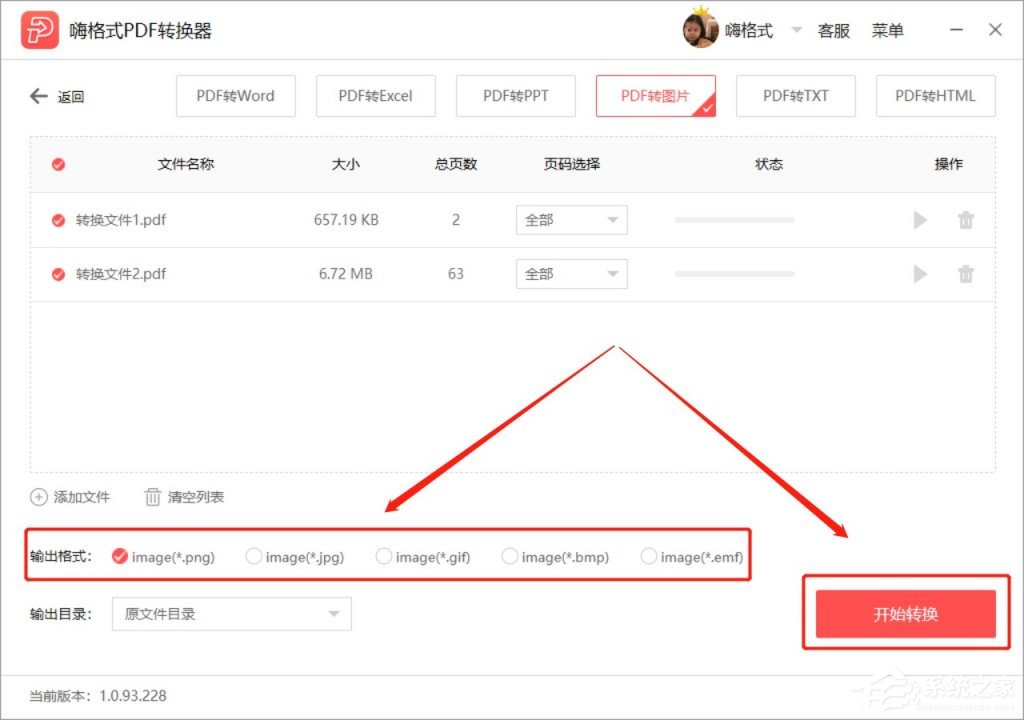Click the app logo at top left
The image size is (1024, 720).
click(41, 29)
